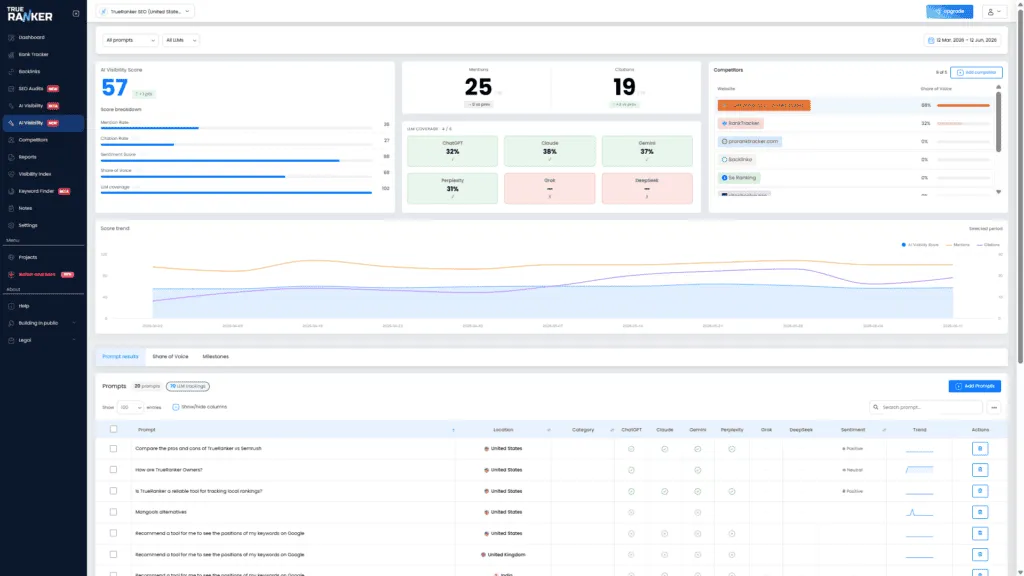Select the red promo item under Projects
This screenshot has height=576, width=1024.
click(42, 274)
